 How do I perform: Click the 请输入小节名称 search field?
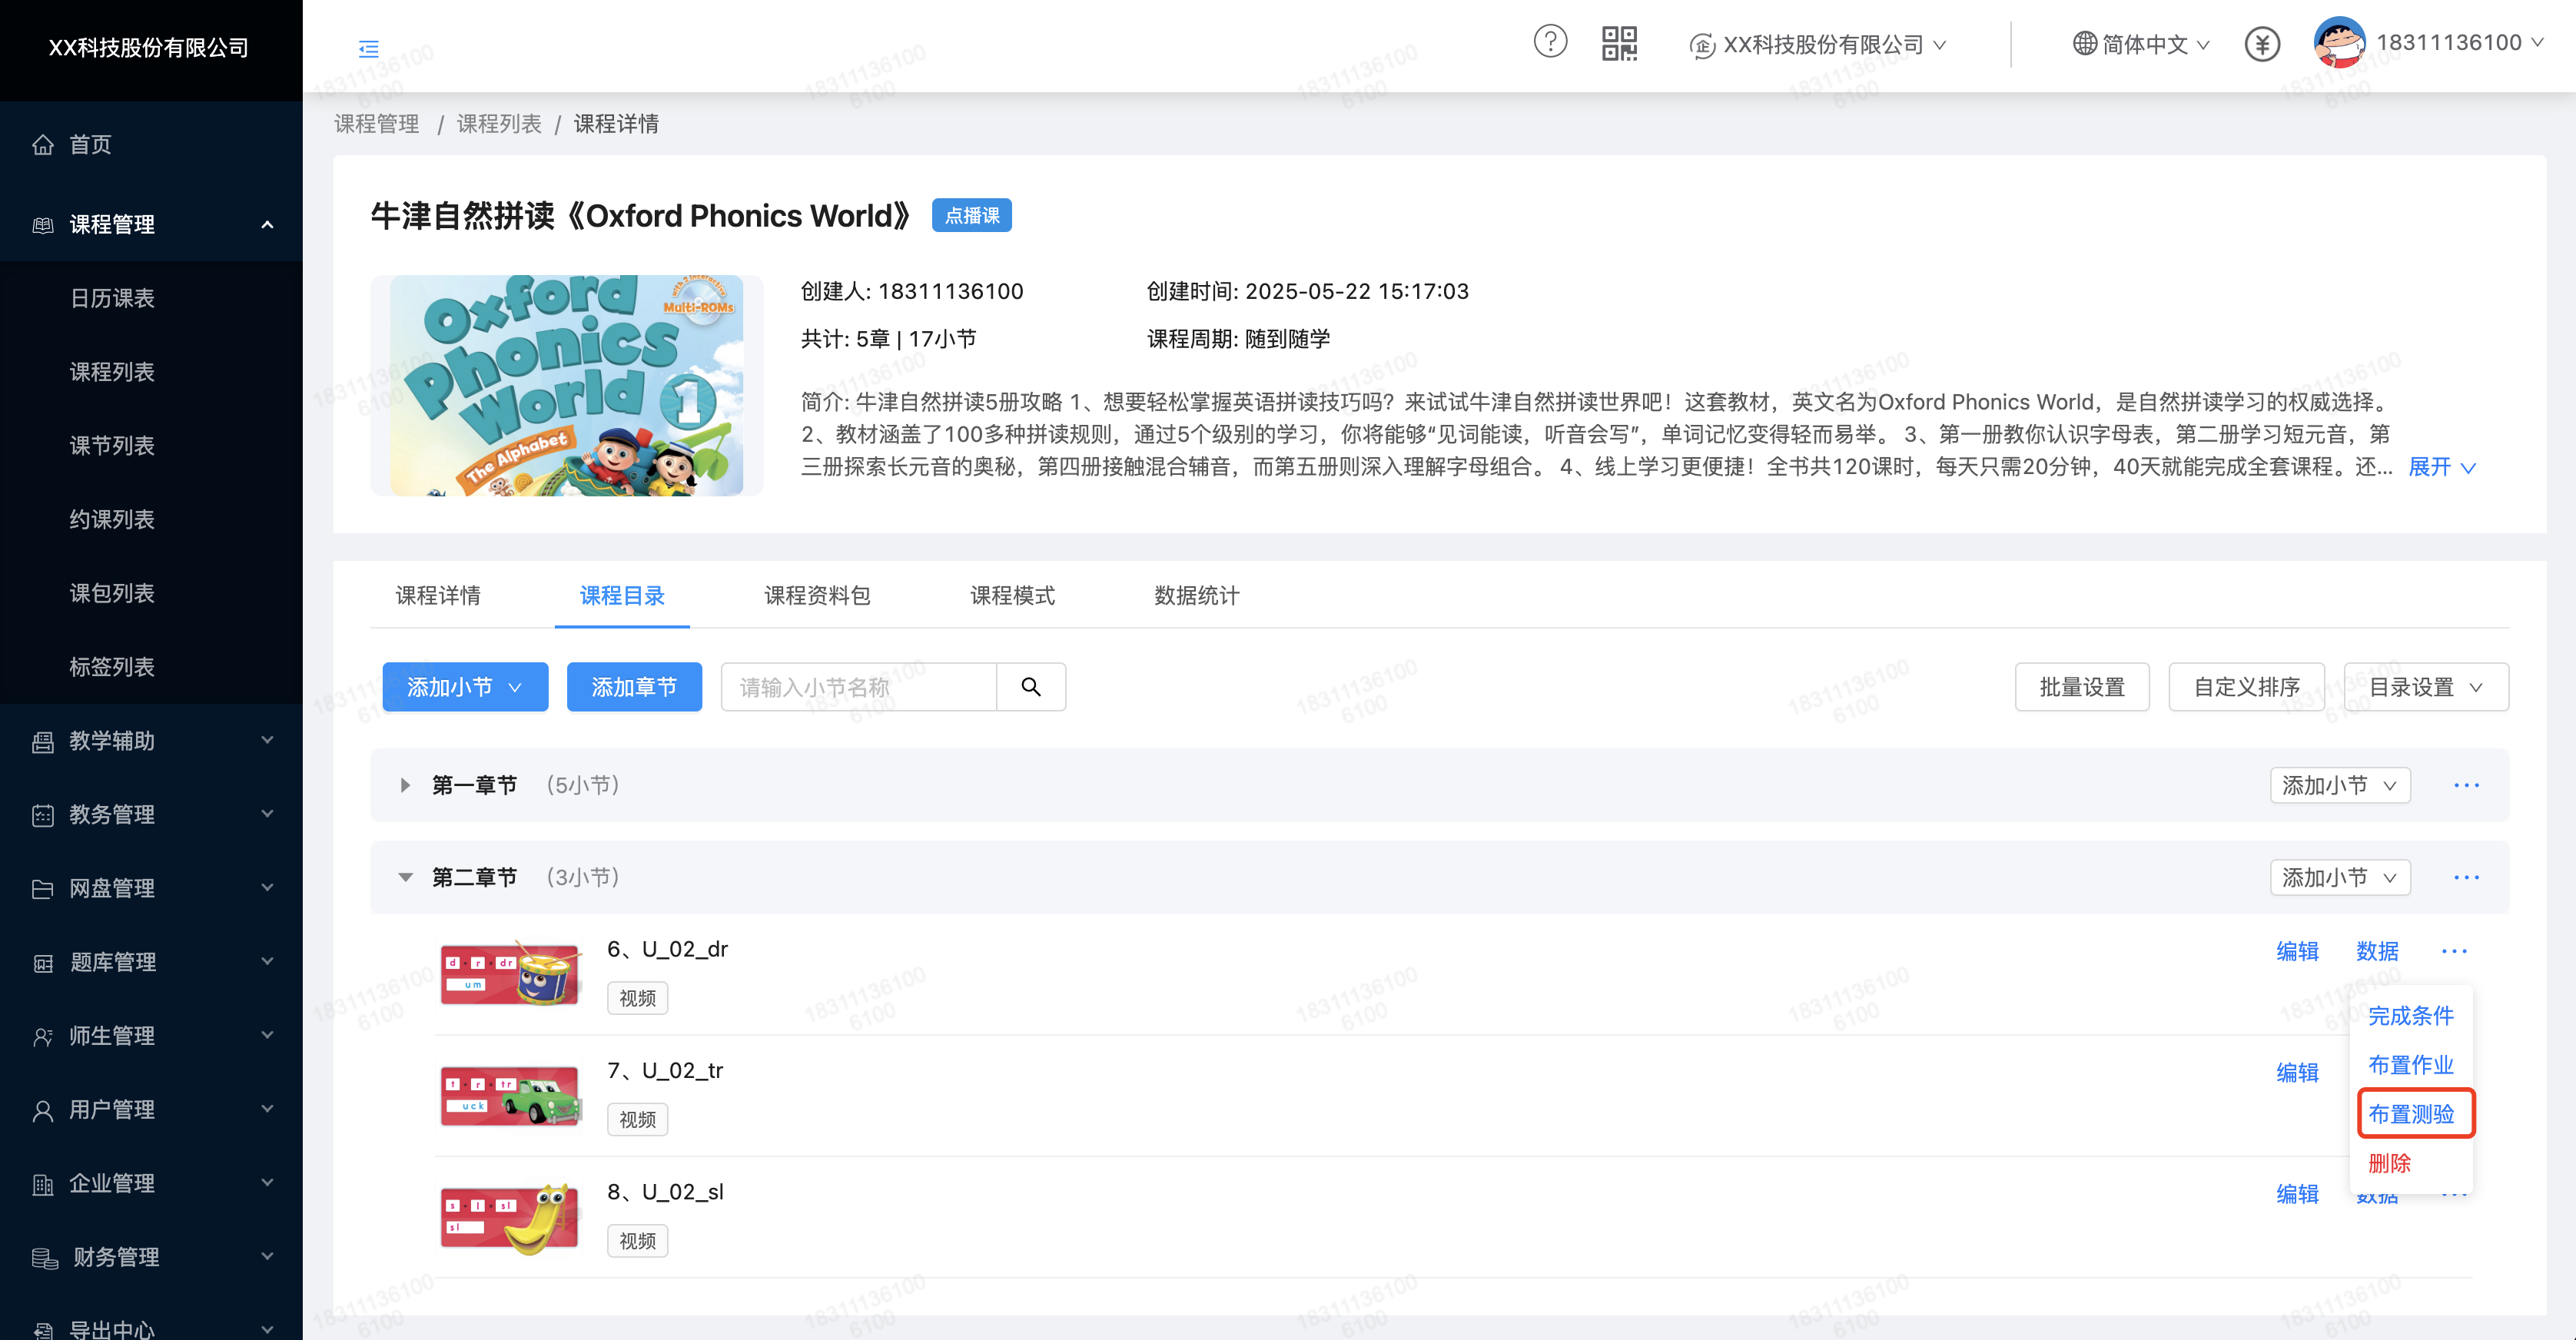(858, 687)
